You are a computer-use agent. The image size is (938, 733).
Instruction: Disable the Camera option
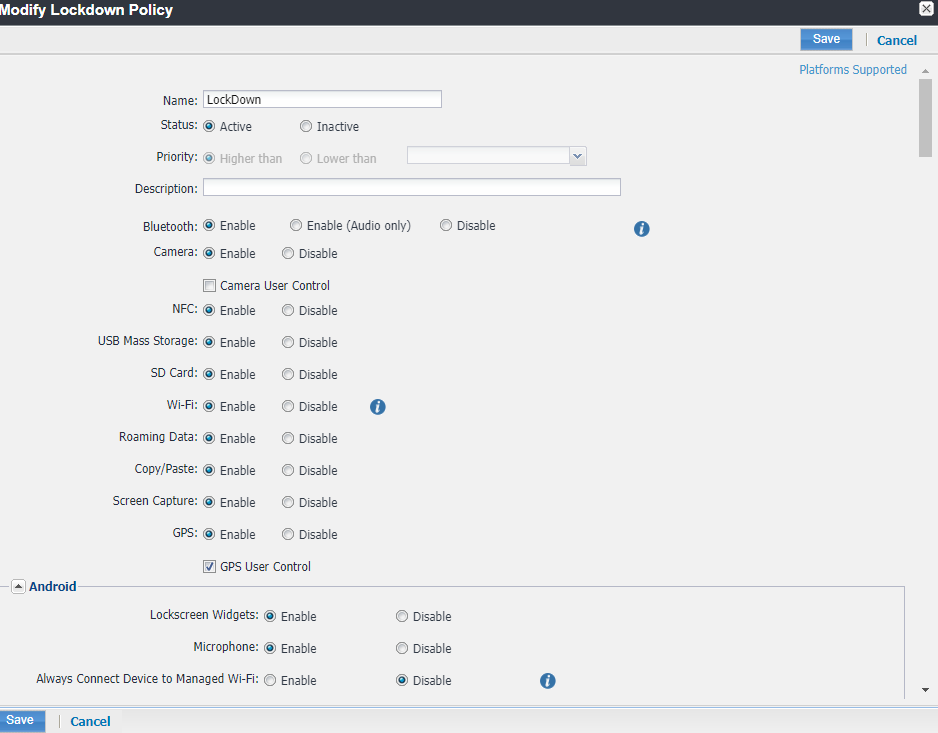[x=288, y=254]
